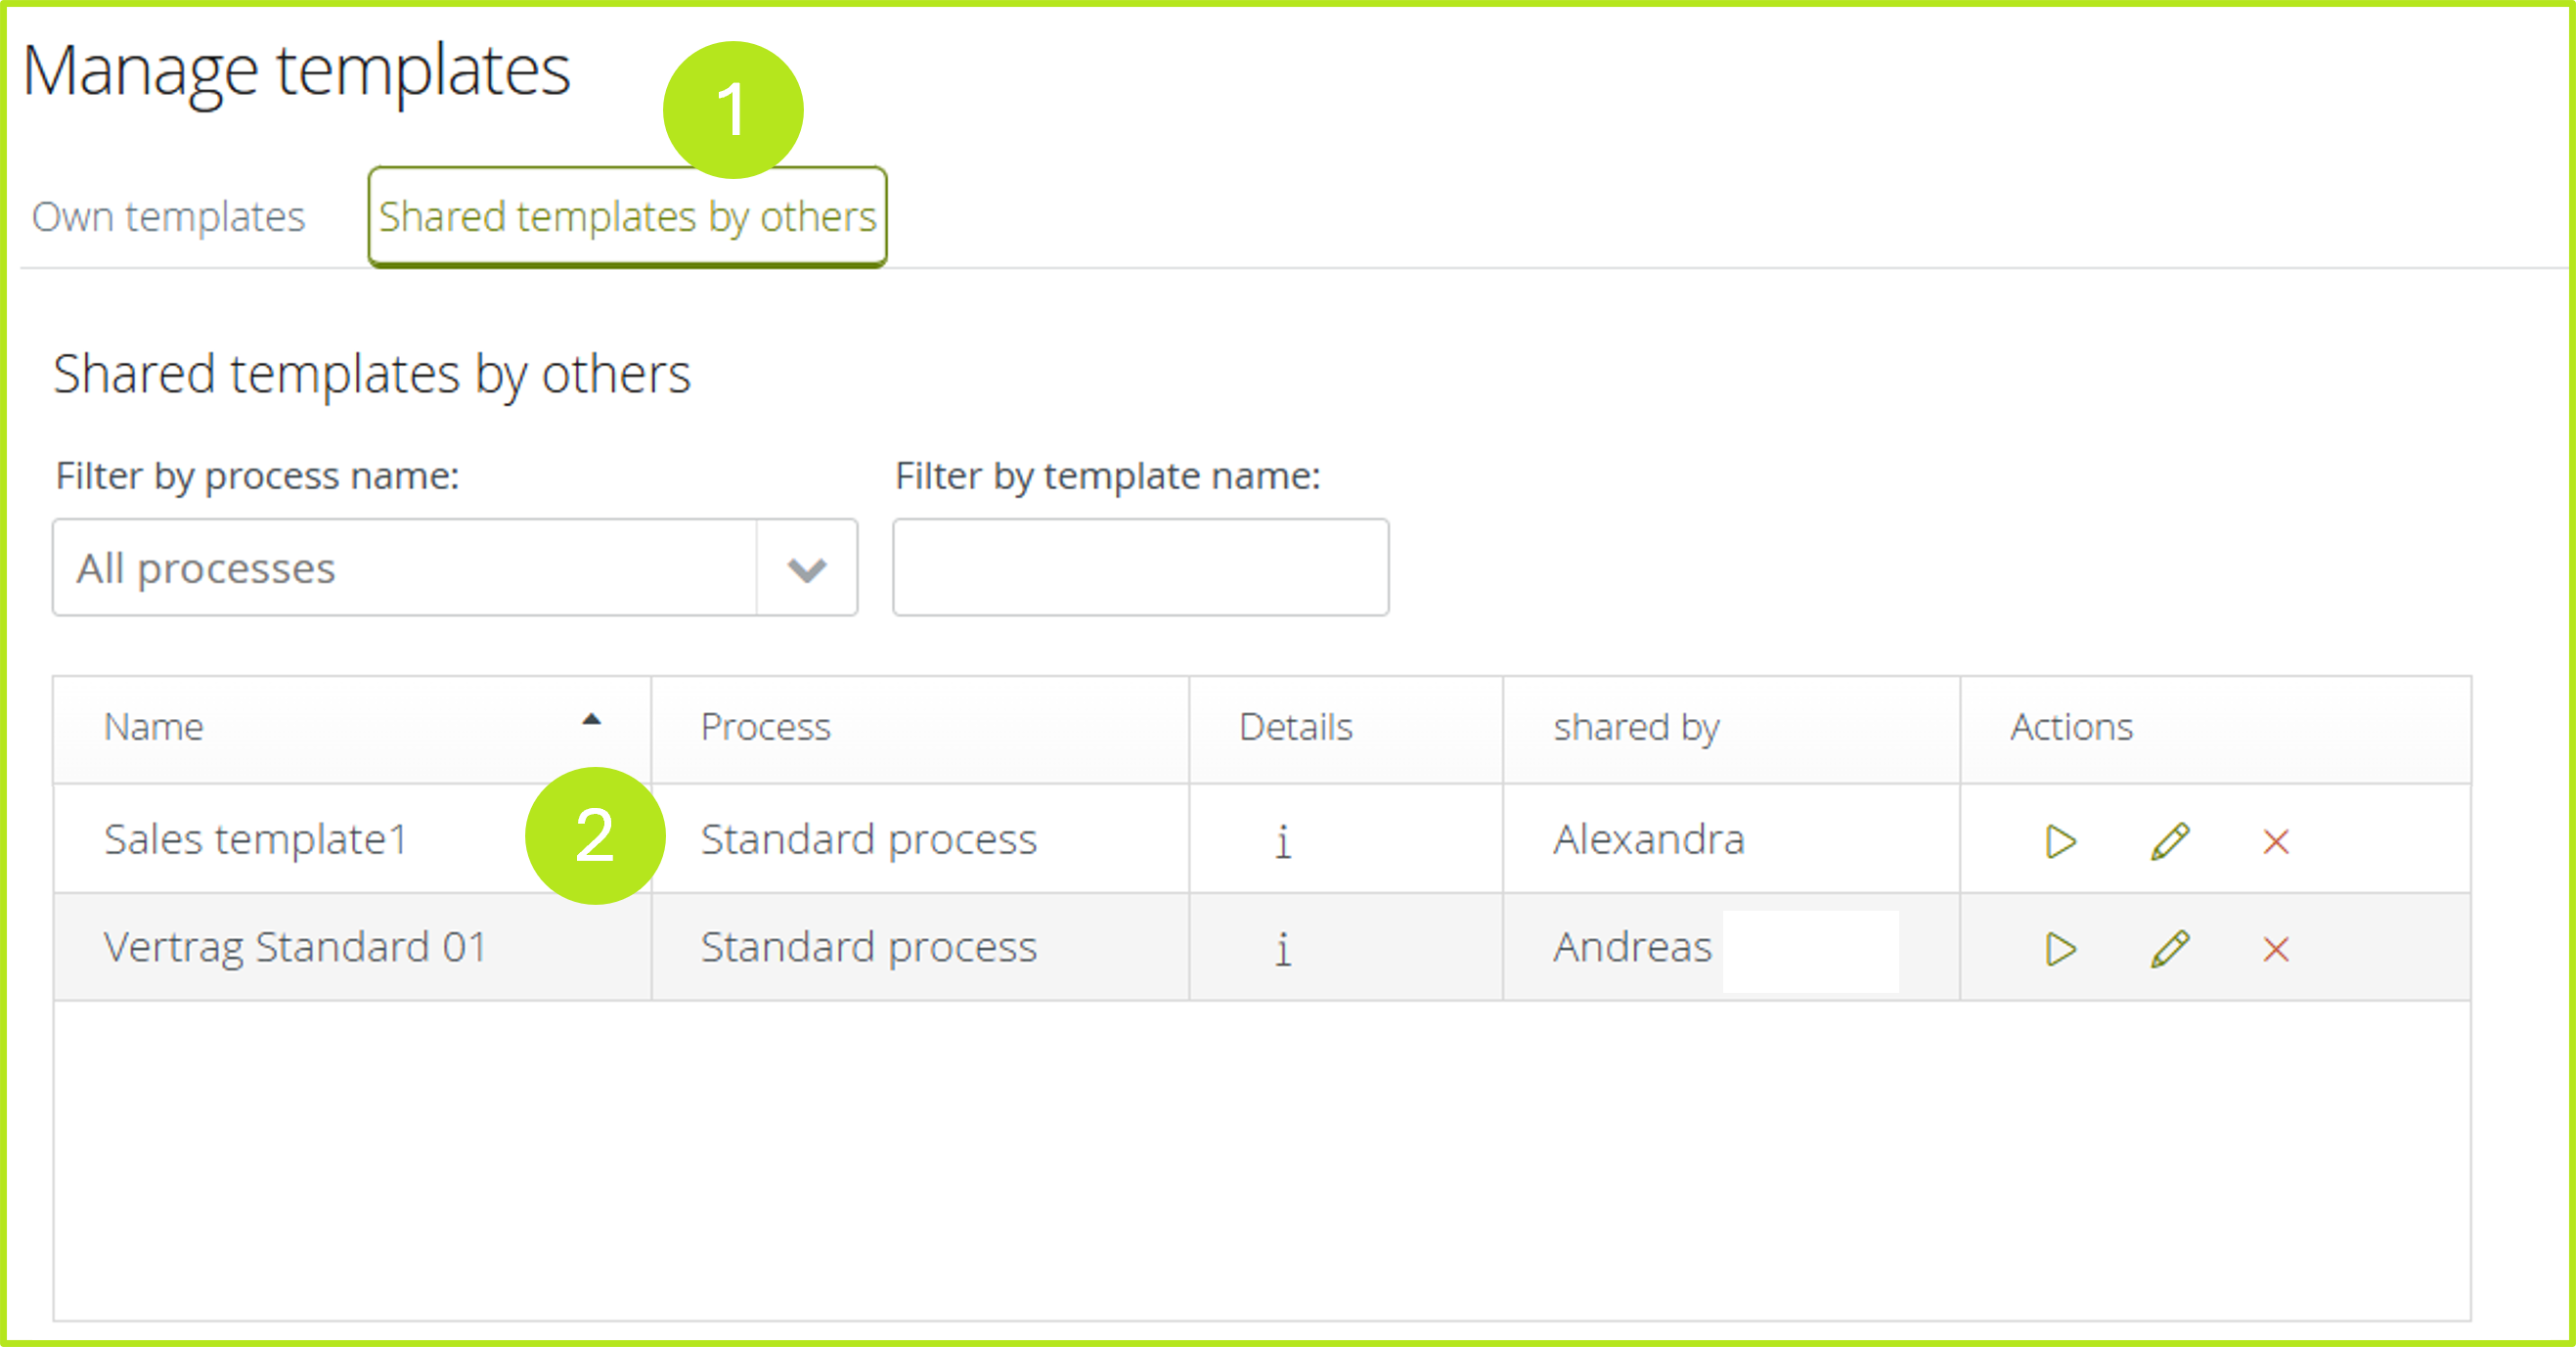Open the All processes dropdown
The width and height of the screenshot is (2576, 1347).
coord(404,568)
